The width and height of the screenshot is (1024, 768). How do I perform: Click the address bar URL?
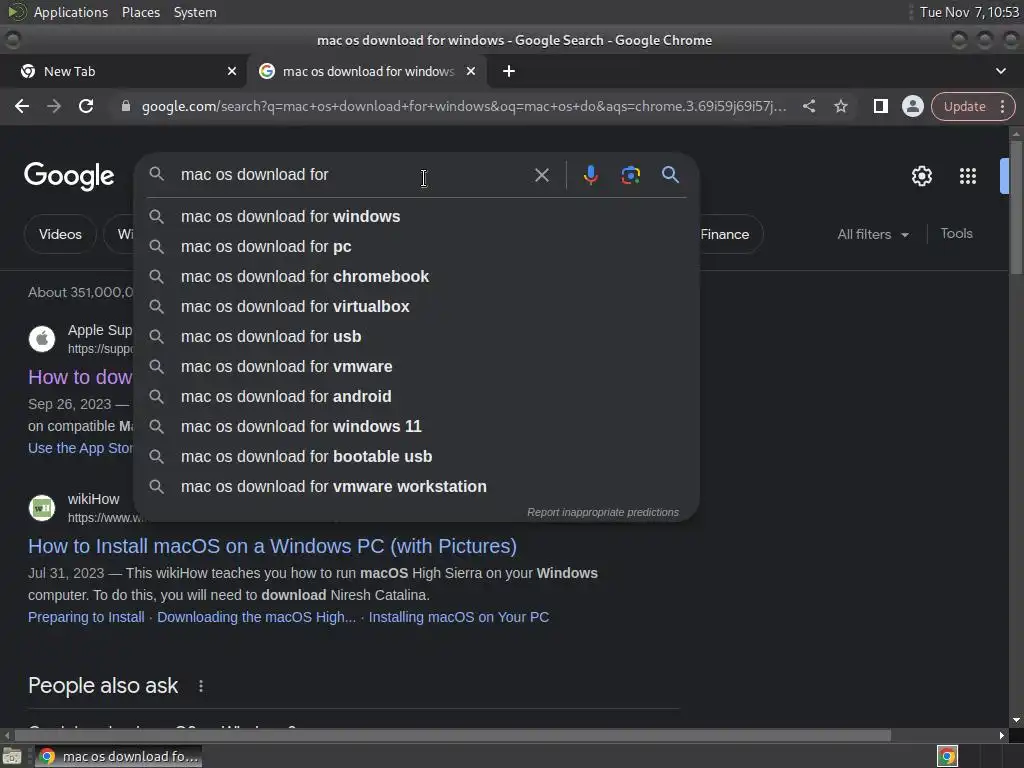coord(464,106)
